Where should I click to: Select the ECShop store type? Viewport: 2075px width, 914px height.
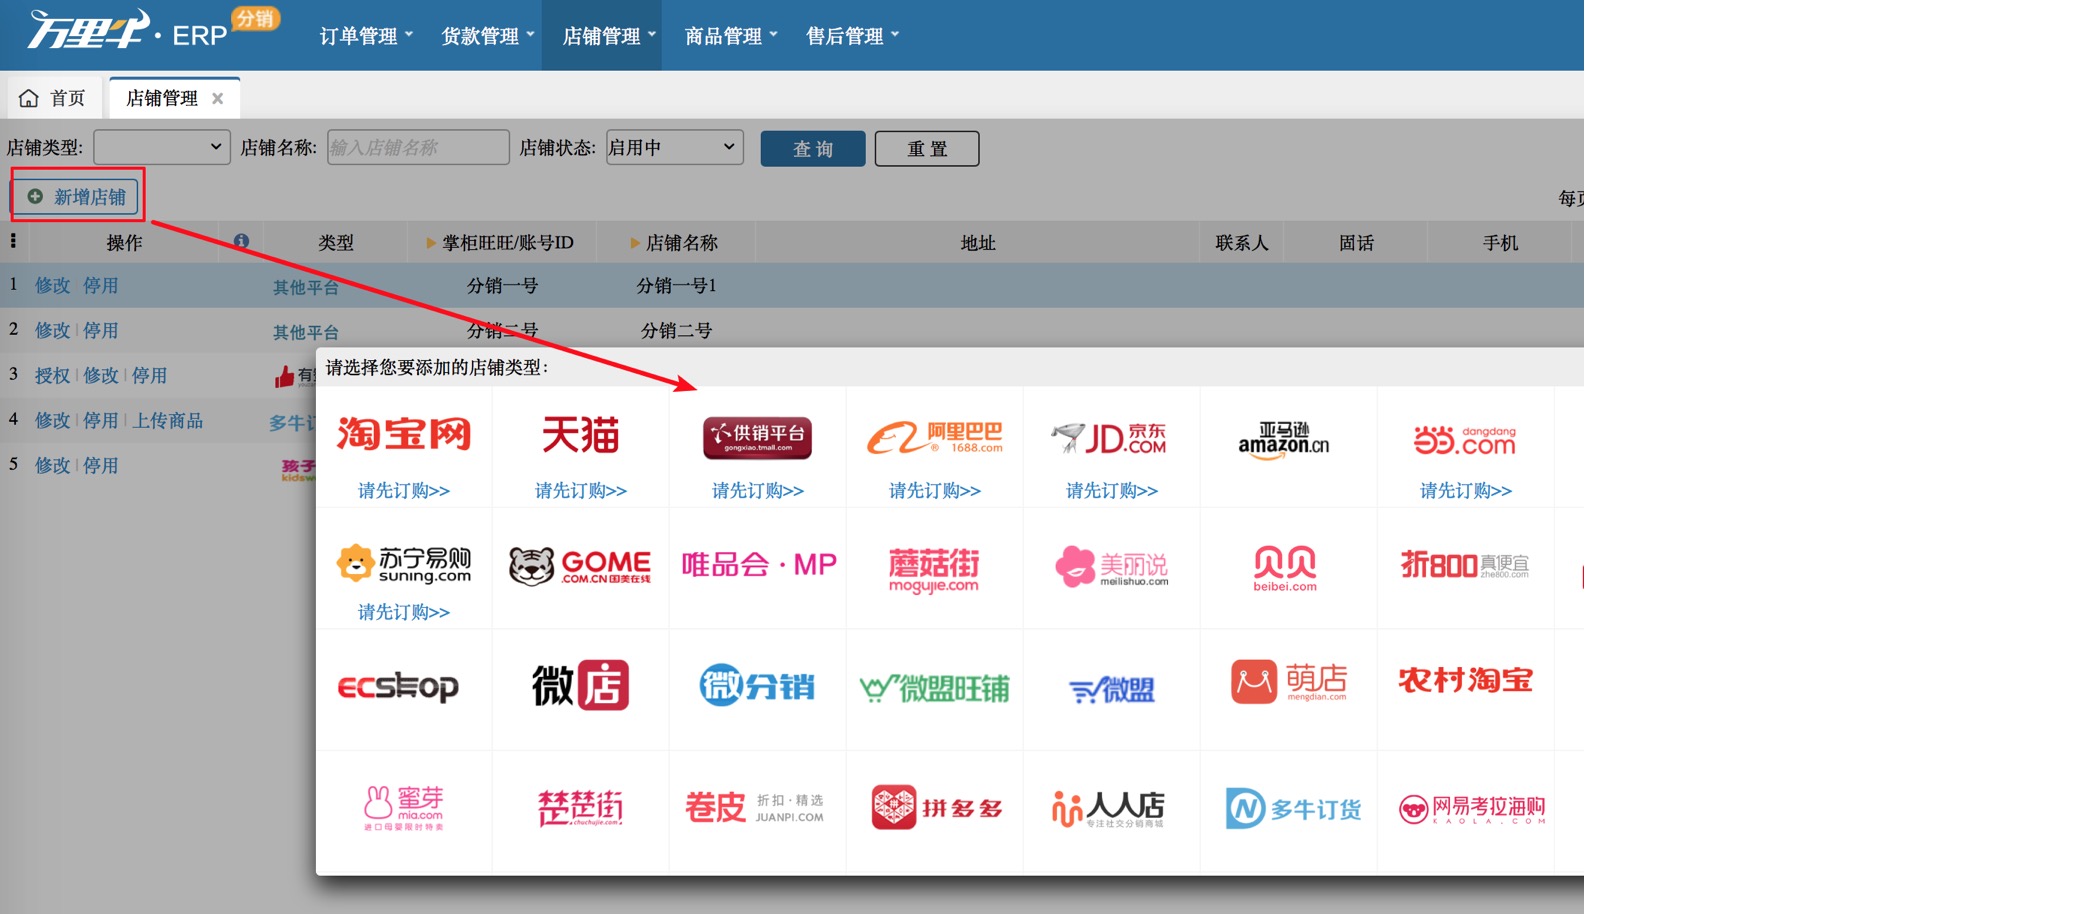tap(398, 687)
